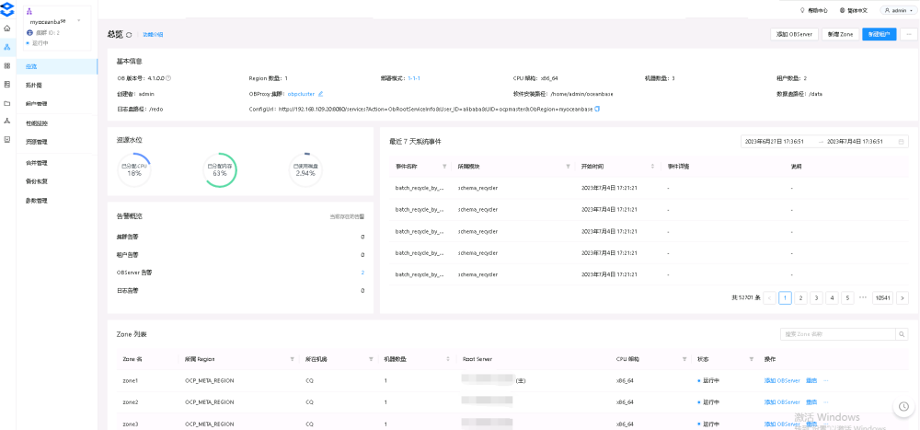This screenshot has height=430, width=920.
Task: Click the 新增 Zone button
Action: click(x=840, y=35)
